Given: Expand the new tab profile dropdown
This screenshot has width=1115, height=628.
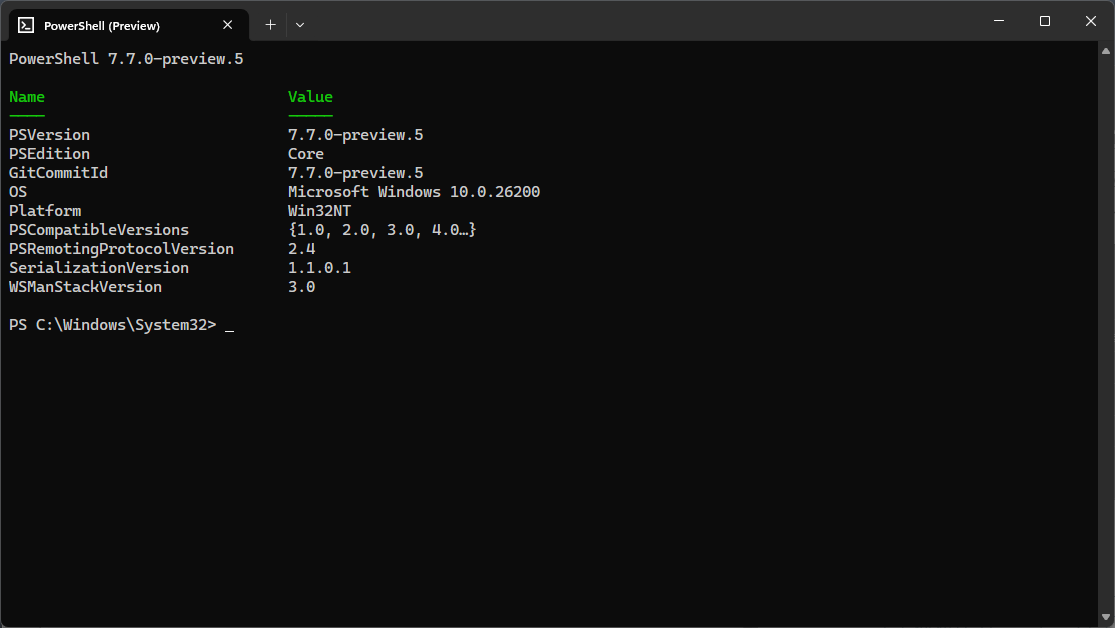Looking at the screenshot, I should tap(300, 25).
